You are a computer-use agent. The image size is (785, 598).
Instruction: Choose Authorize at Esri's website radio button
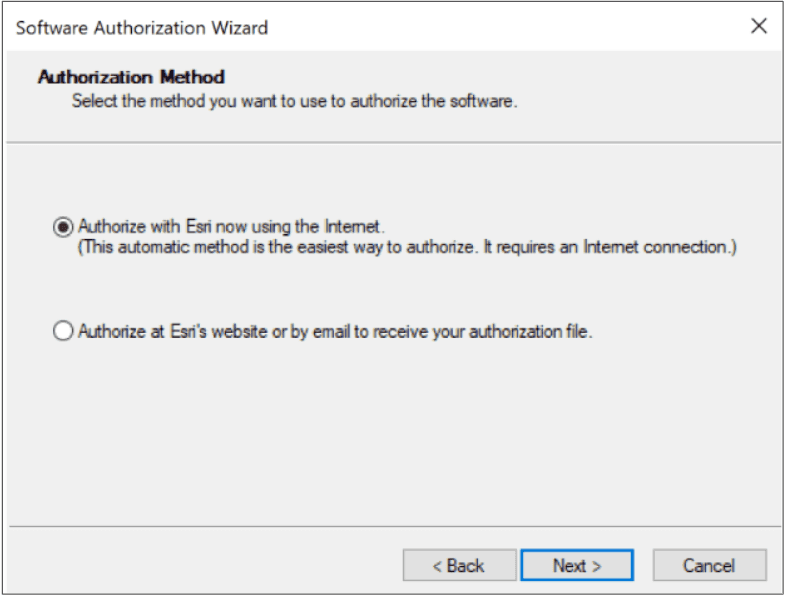pyautogui.click(x=63, y=332)
